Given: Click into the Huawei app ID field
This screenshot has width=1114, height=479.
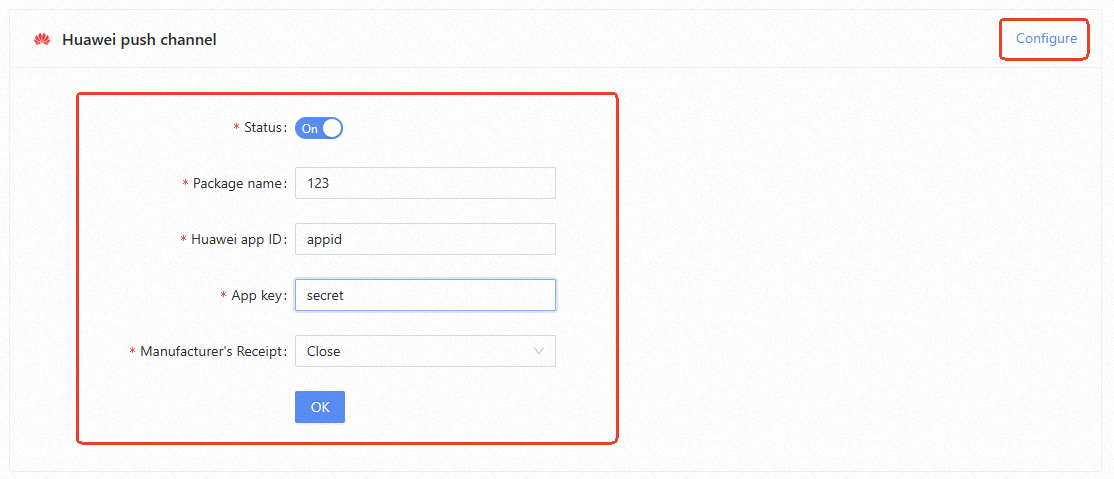Looking at the screenshot, I should (x=425, y=239).
